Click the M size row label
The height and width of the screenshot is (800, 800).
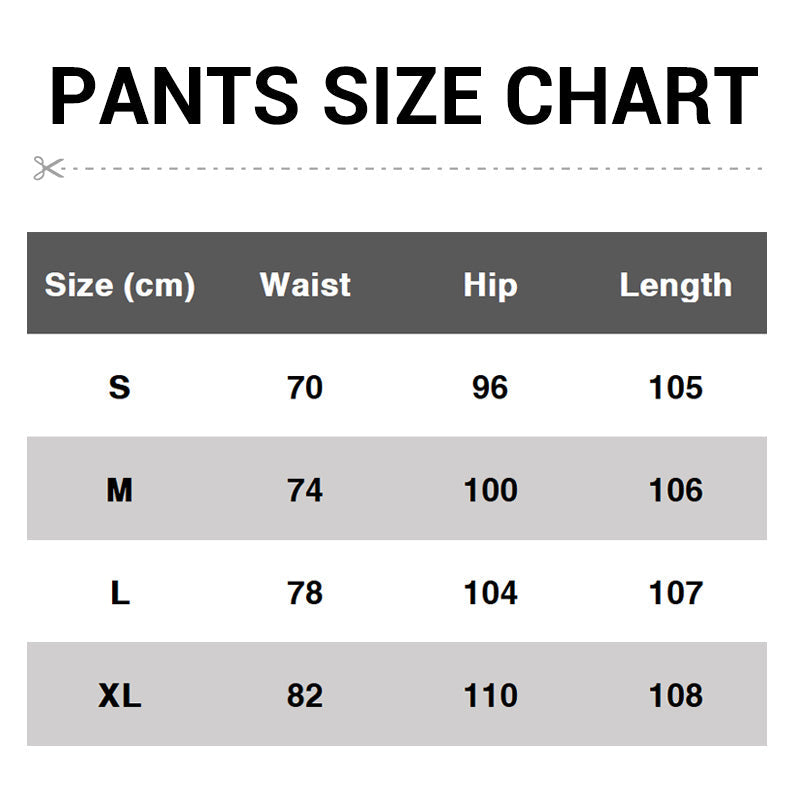[x=119, y=490]
